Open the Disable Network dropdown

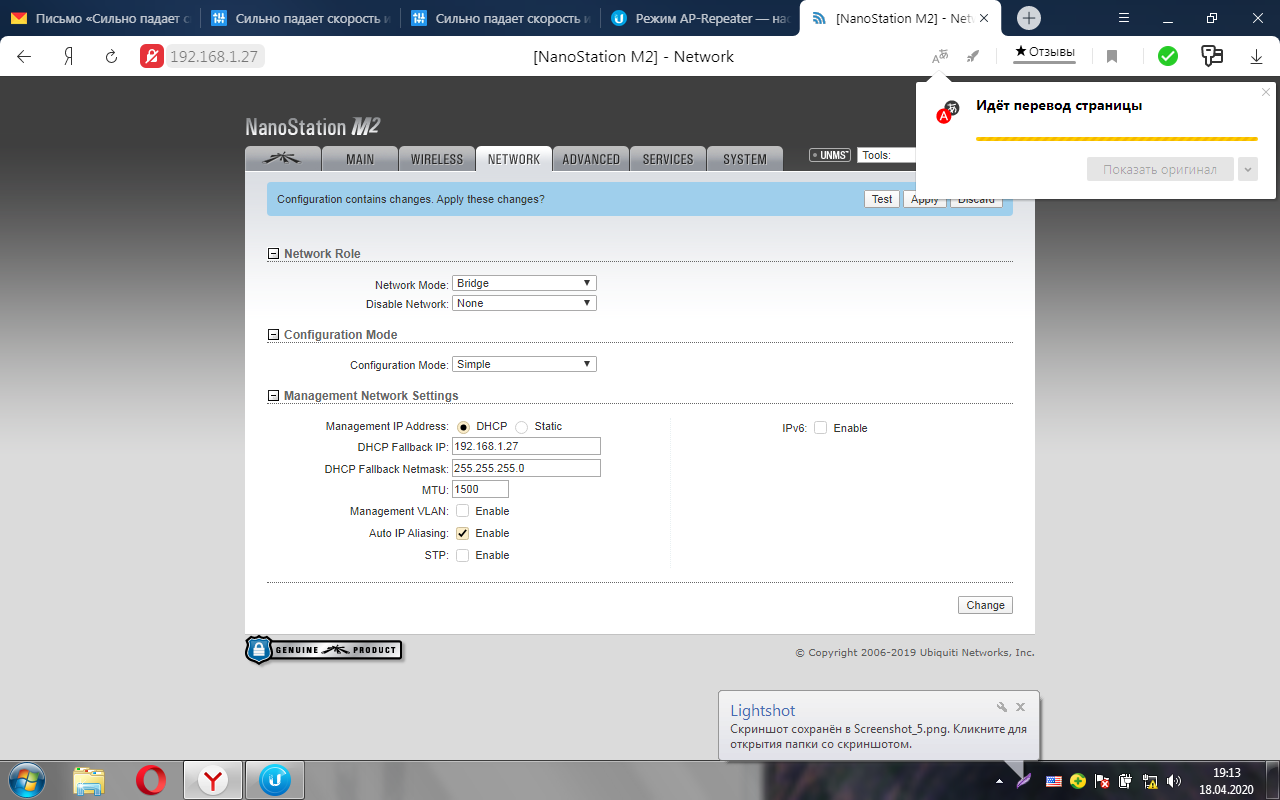(524, 303)
